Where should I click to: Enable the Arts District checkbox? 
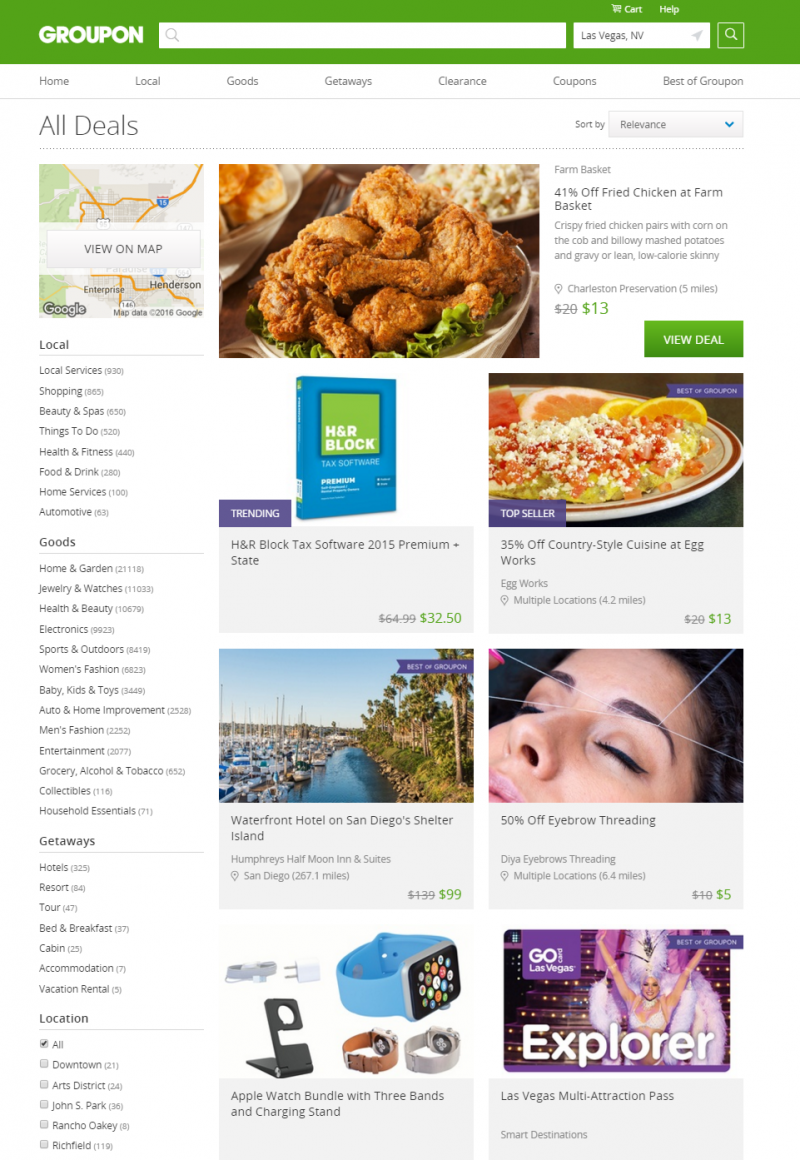pyautogui.click(x=44, y=1085)
